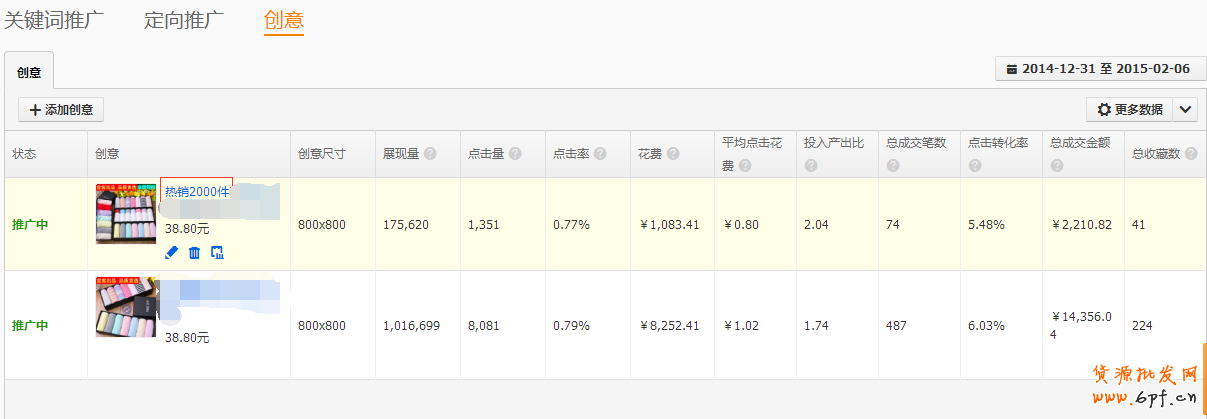Click the question mark beside 点击率
Image resolution: width=1207 pixels, height=419 pixels.
(600, 154)
